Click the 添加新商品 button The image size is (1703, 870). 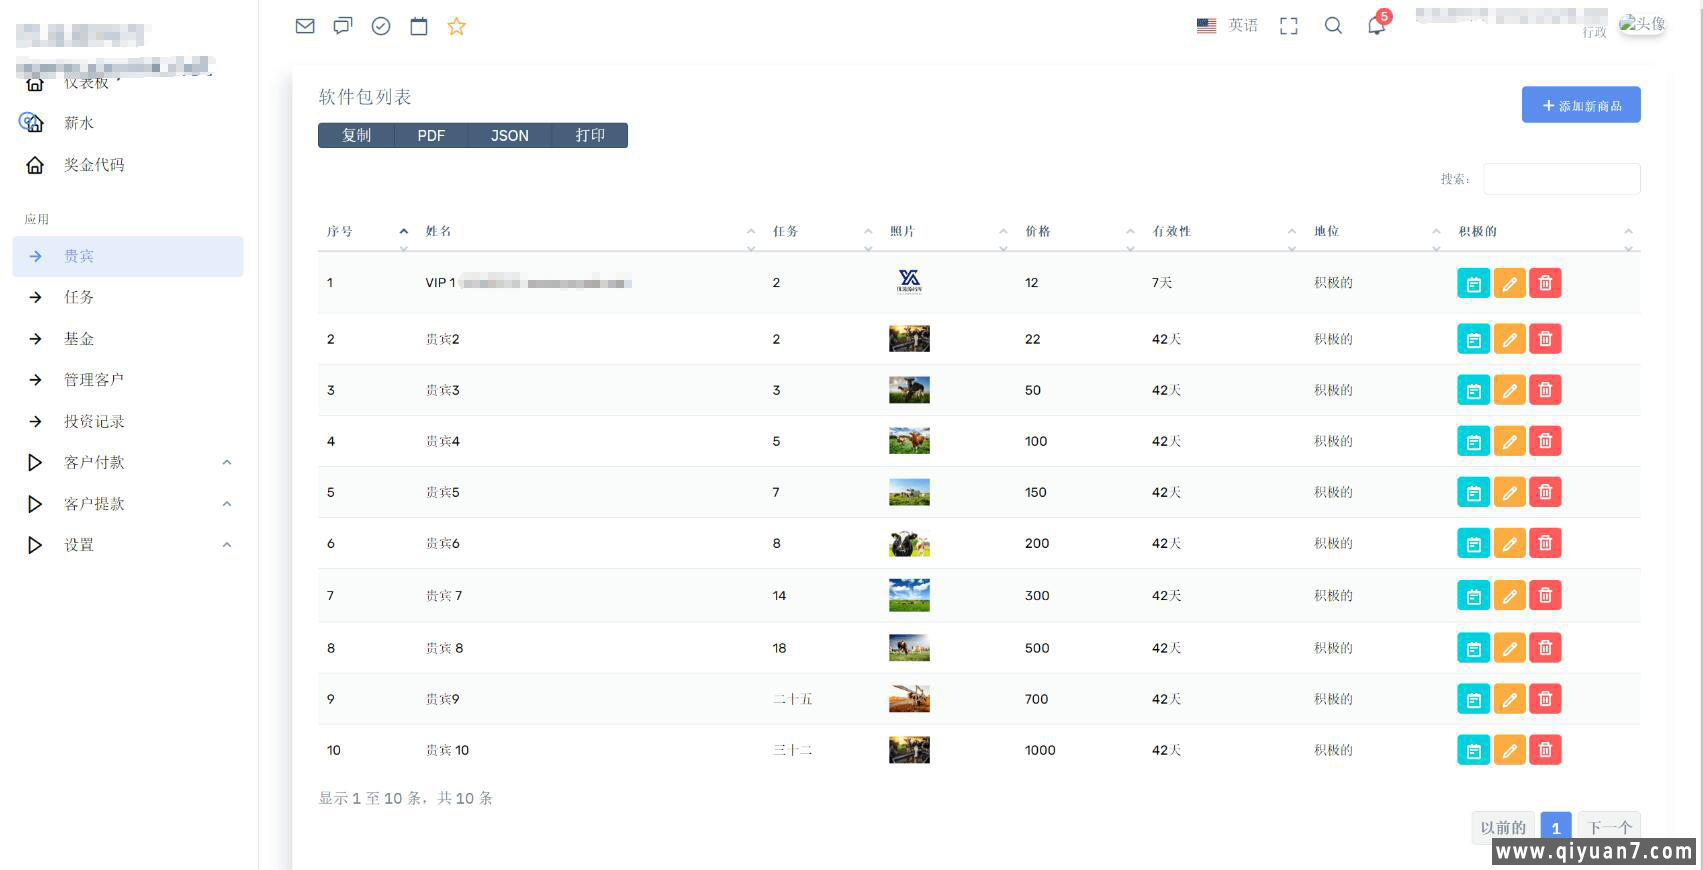point(1580,105)
